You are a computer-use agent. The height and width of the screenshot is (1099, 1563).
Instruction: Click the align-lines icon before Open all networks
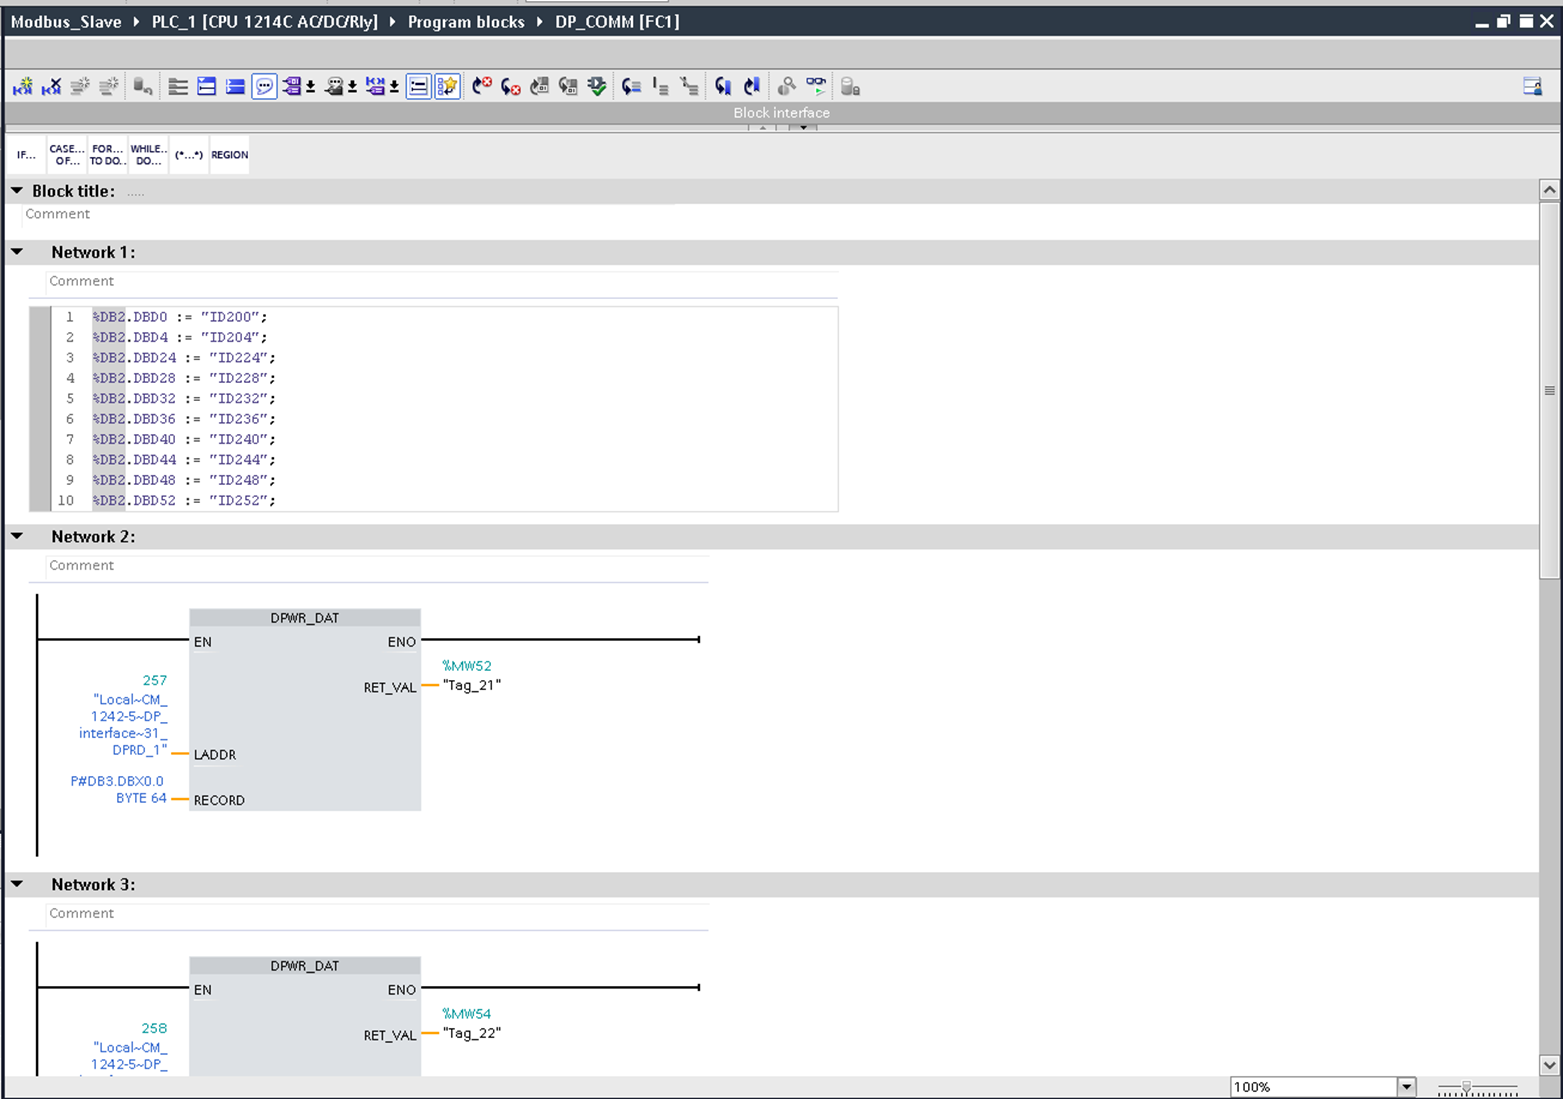pos(178,87)
